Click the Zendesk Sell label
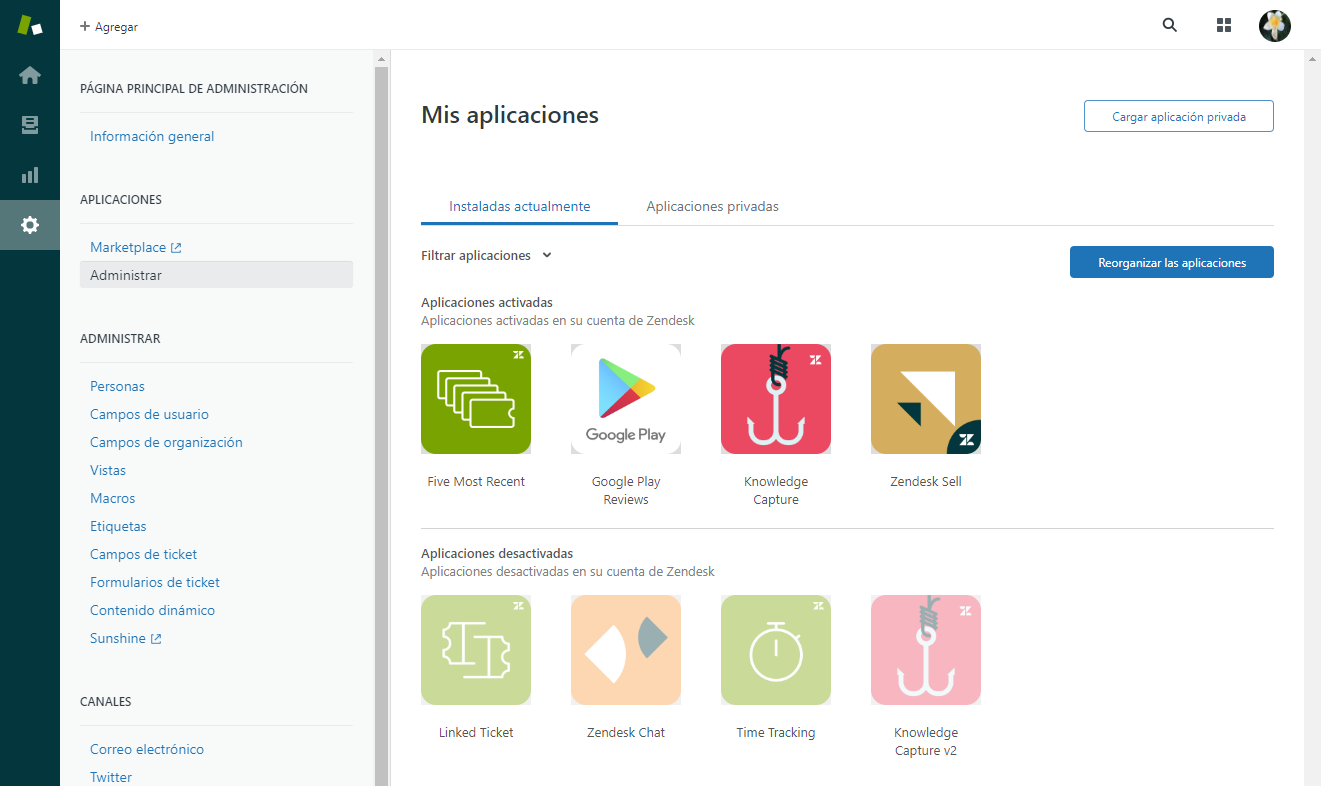The image size is (1321, 786). [926, 482]
